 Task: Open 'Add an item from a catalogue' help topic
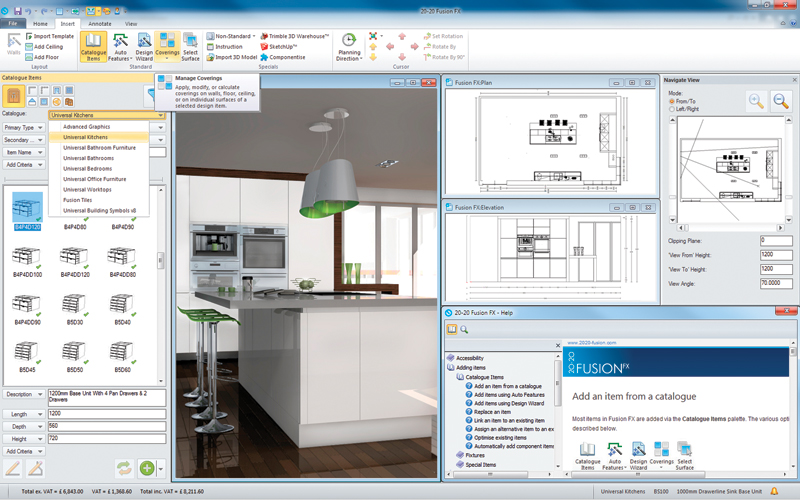tap(508, 386)
